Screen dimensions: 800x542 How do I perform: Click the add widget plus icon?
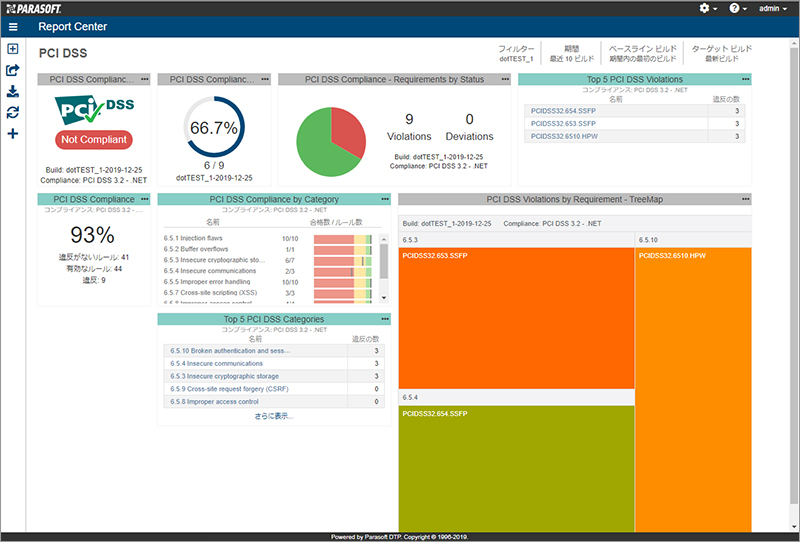[13, 134]
